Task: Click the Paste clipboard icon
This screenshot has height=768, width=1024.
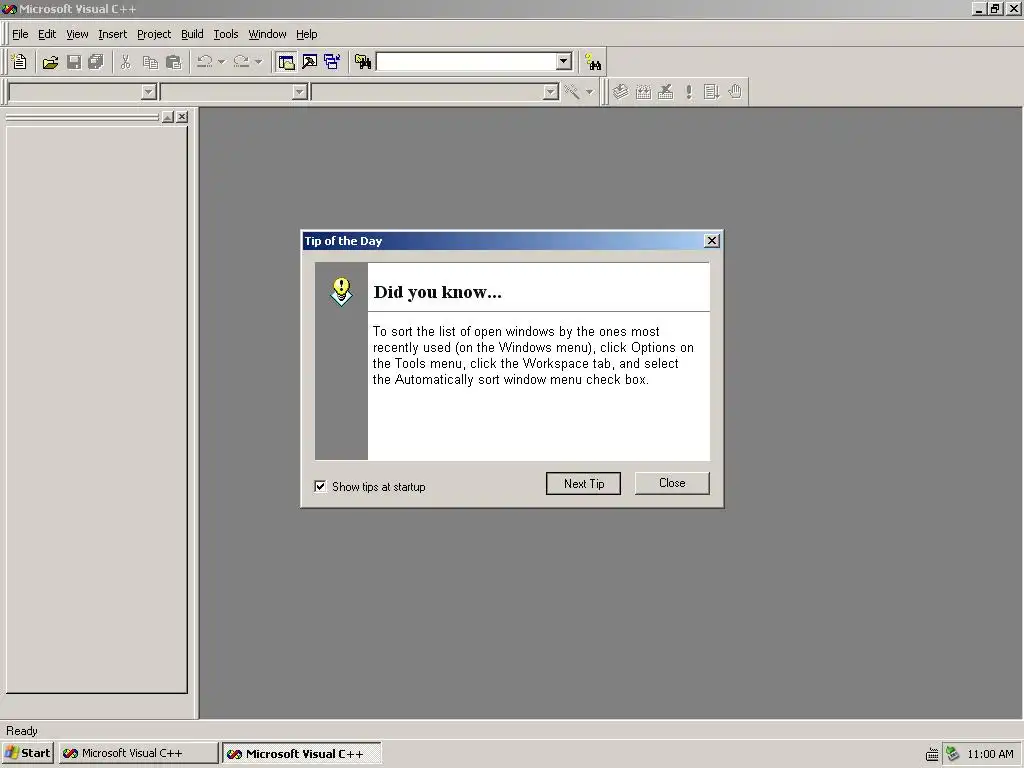Action: coord(174,62)
